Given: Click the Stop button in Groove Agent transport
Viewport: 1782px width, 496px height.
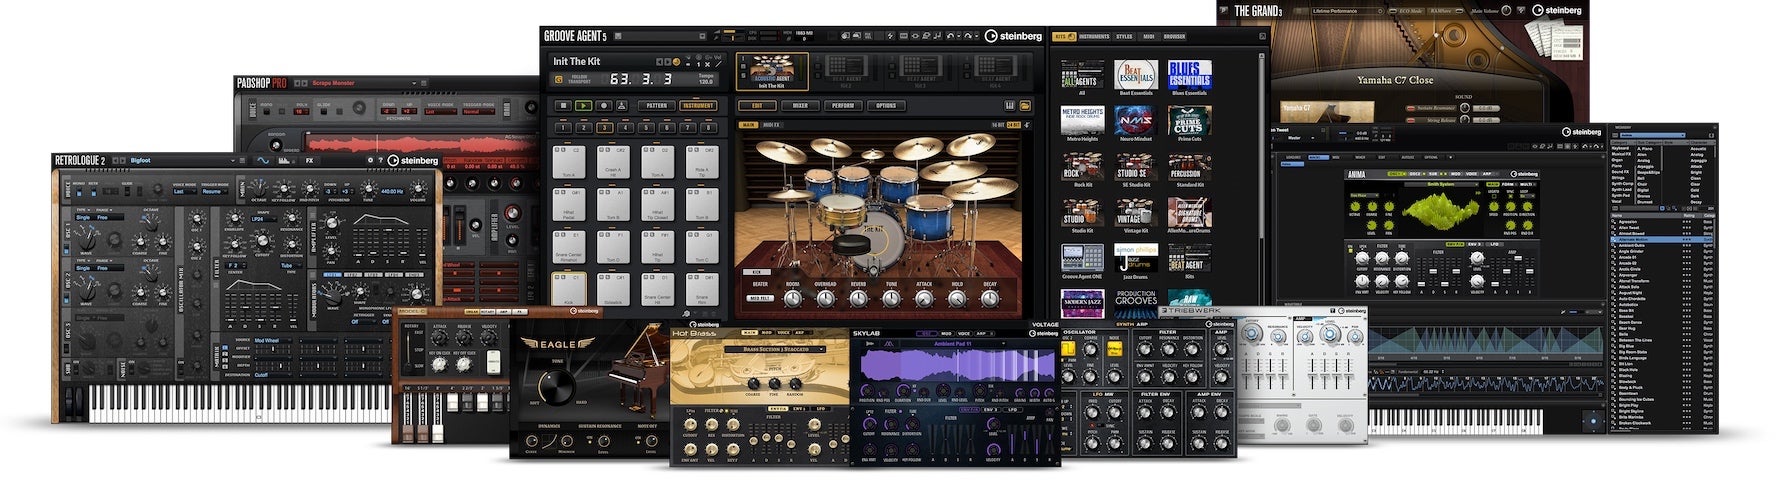Looking at the screenshot, I should click(562, 105).
